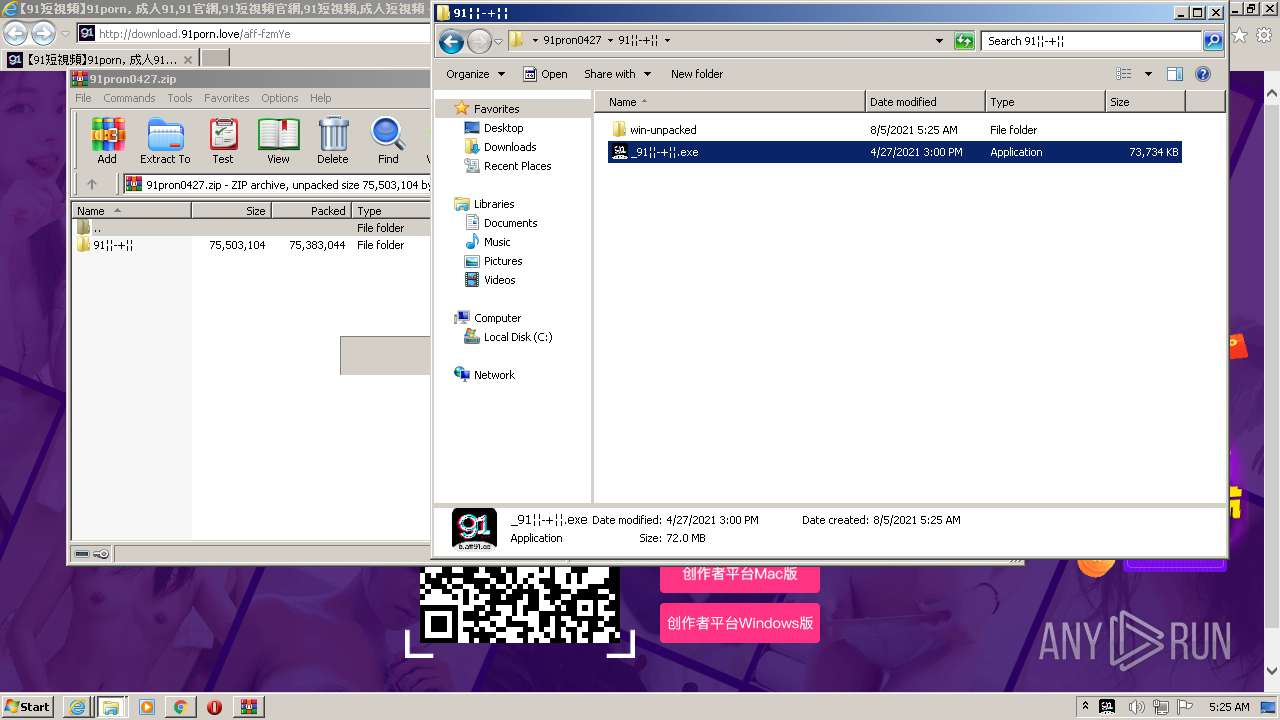The image size is (1280, 720).
Task: Expand the 91pron0427 breadcrumb arrow
Action: pyautogui.click(x=610, y=41)
